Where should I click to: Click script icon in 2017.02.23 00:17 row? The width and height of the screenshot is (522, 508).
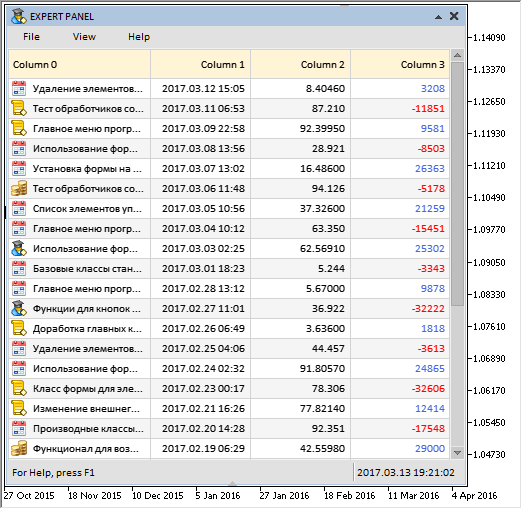[x=19, y=388]
